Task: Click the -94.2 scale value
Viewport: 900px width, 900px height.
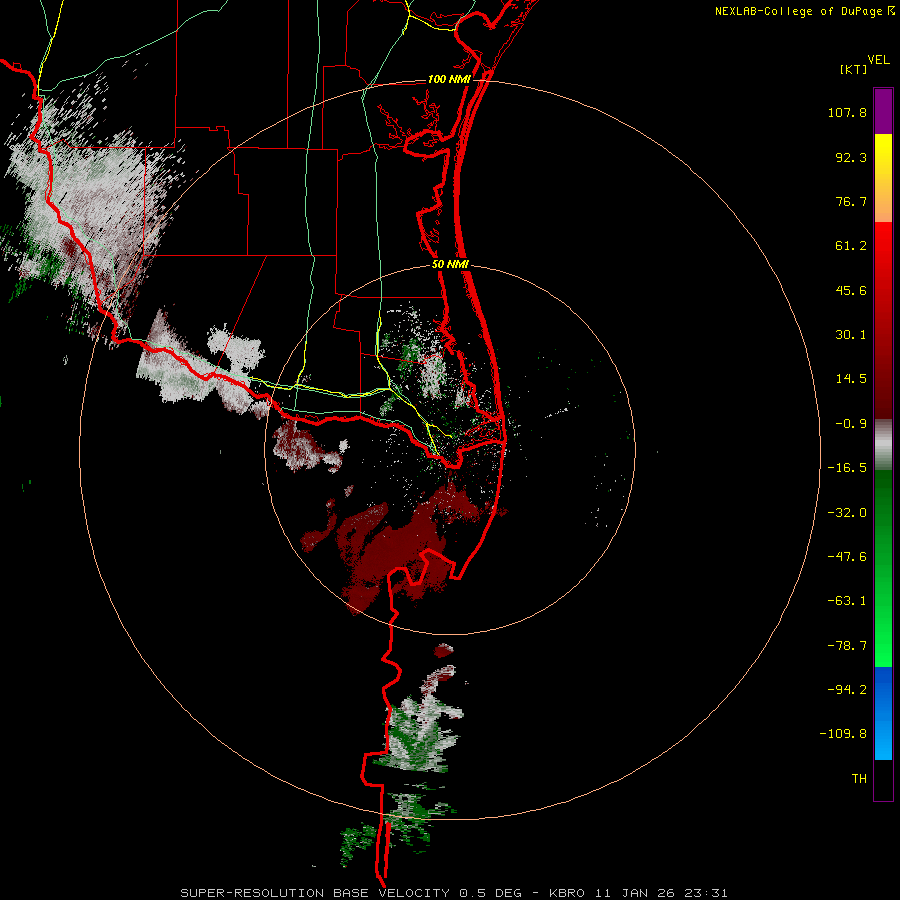Action: [x=847, y=689]
